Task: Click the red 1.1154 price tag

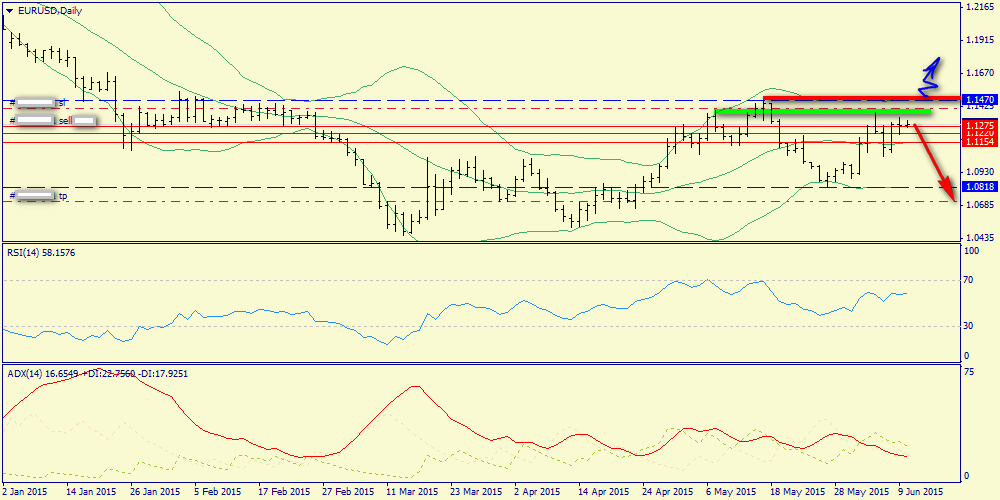Action: tap(979, 142)
